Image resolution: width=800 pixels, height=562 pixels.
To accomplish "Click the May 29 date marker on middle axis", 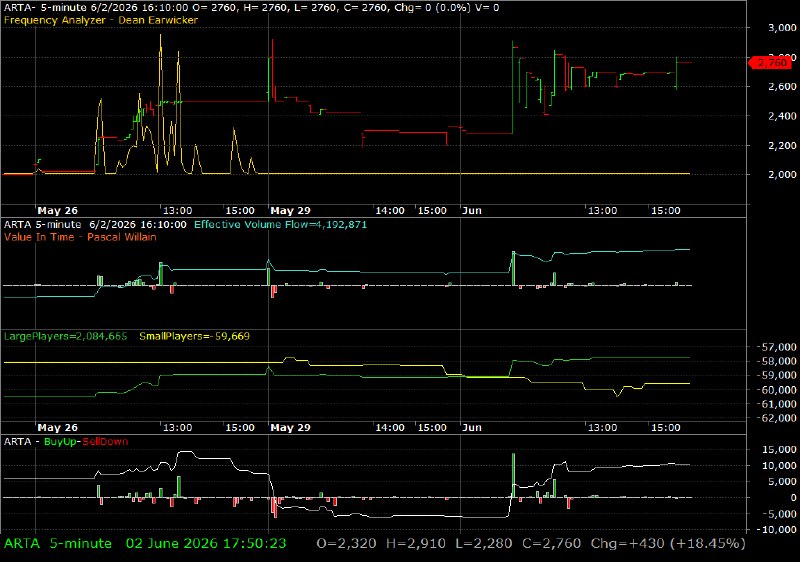I will point(290,427).
